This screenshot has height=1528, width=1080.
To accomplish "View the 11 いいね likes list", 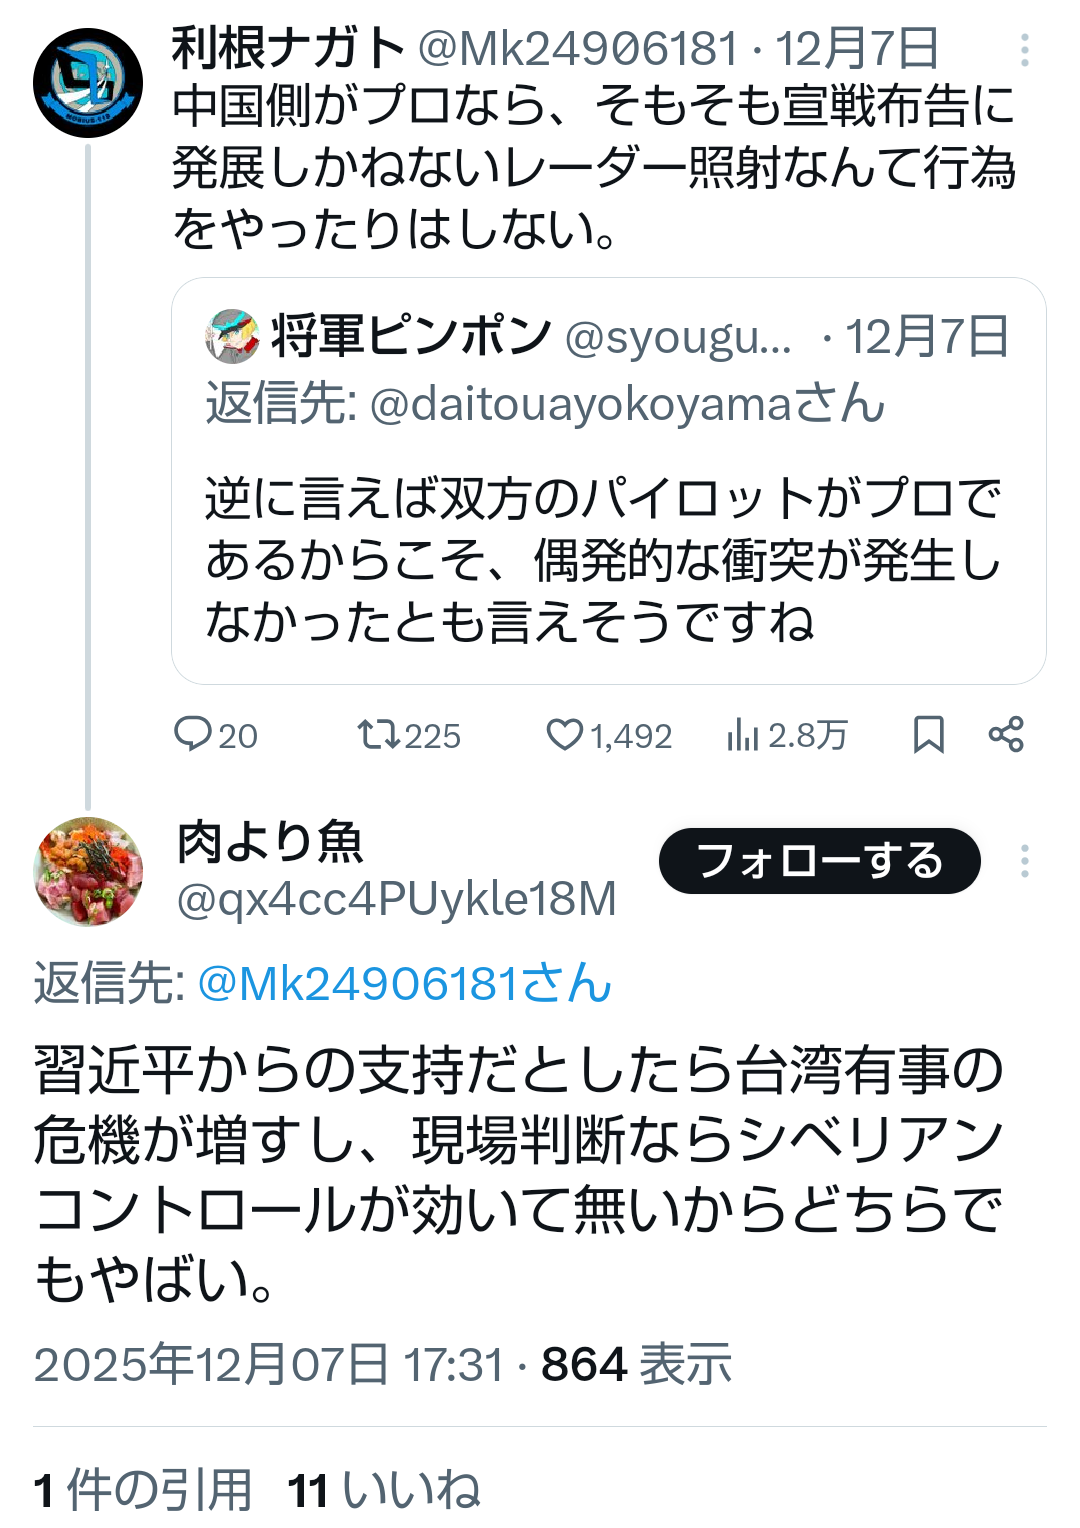I will [x=383, y=1489].
